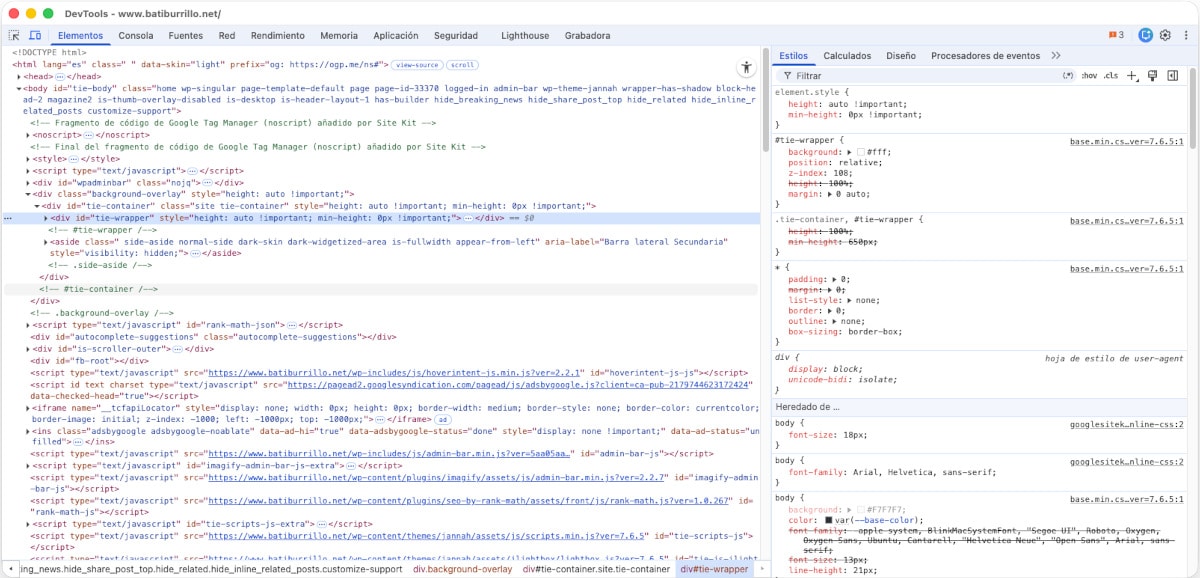Expand the div#tie-wrapper node
The image size is (1200, 578).
[x=46, y=217]
